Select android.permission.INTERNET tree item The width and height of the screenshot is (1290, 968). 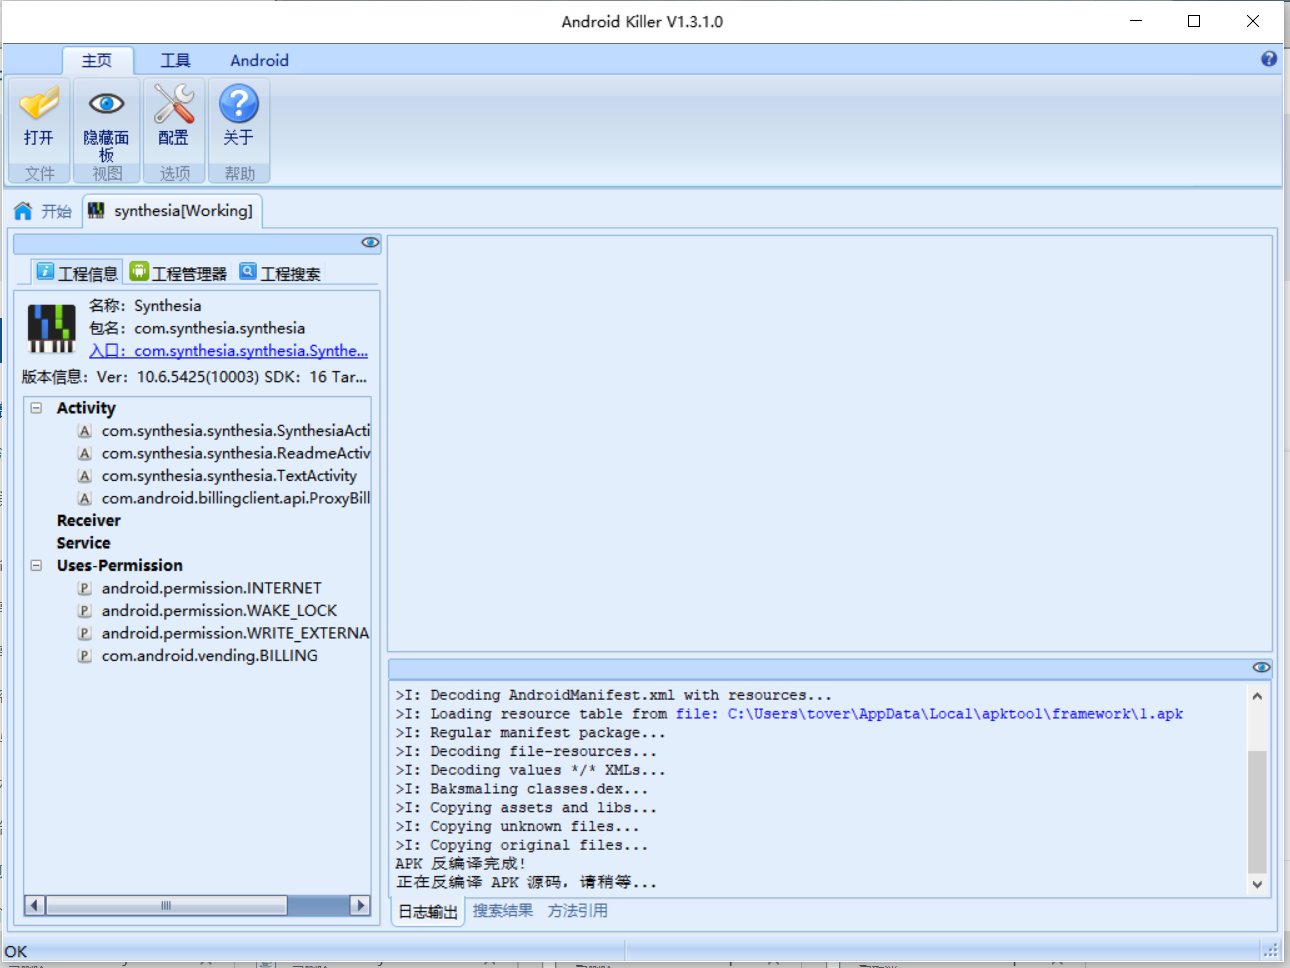[212, 589]
